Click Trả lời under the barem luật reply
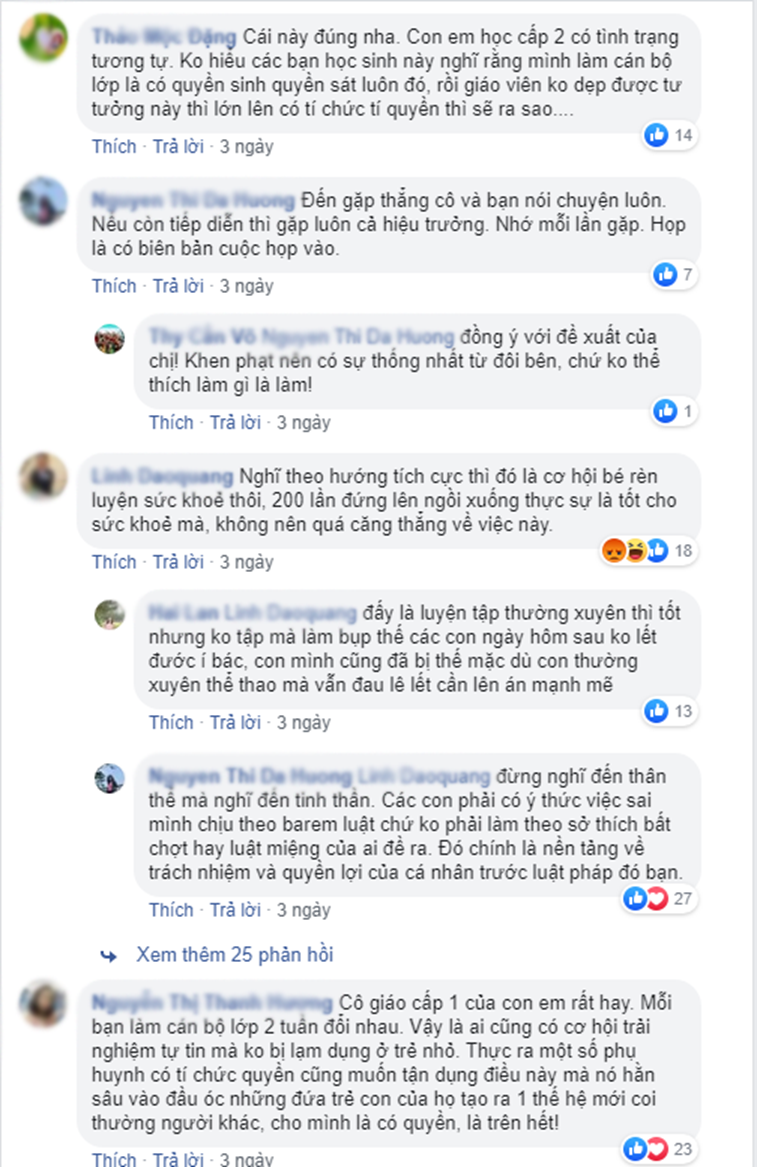The height and width of the screenshot is (1167, 757). point(235,909)
